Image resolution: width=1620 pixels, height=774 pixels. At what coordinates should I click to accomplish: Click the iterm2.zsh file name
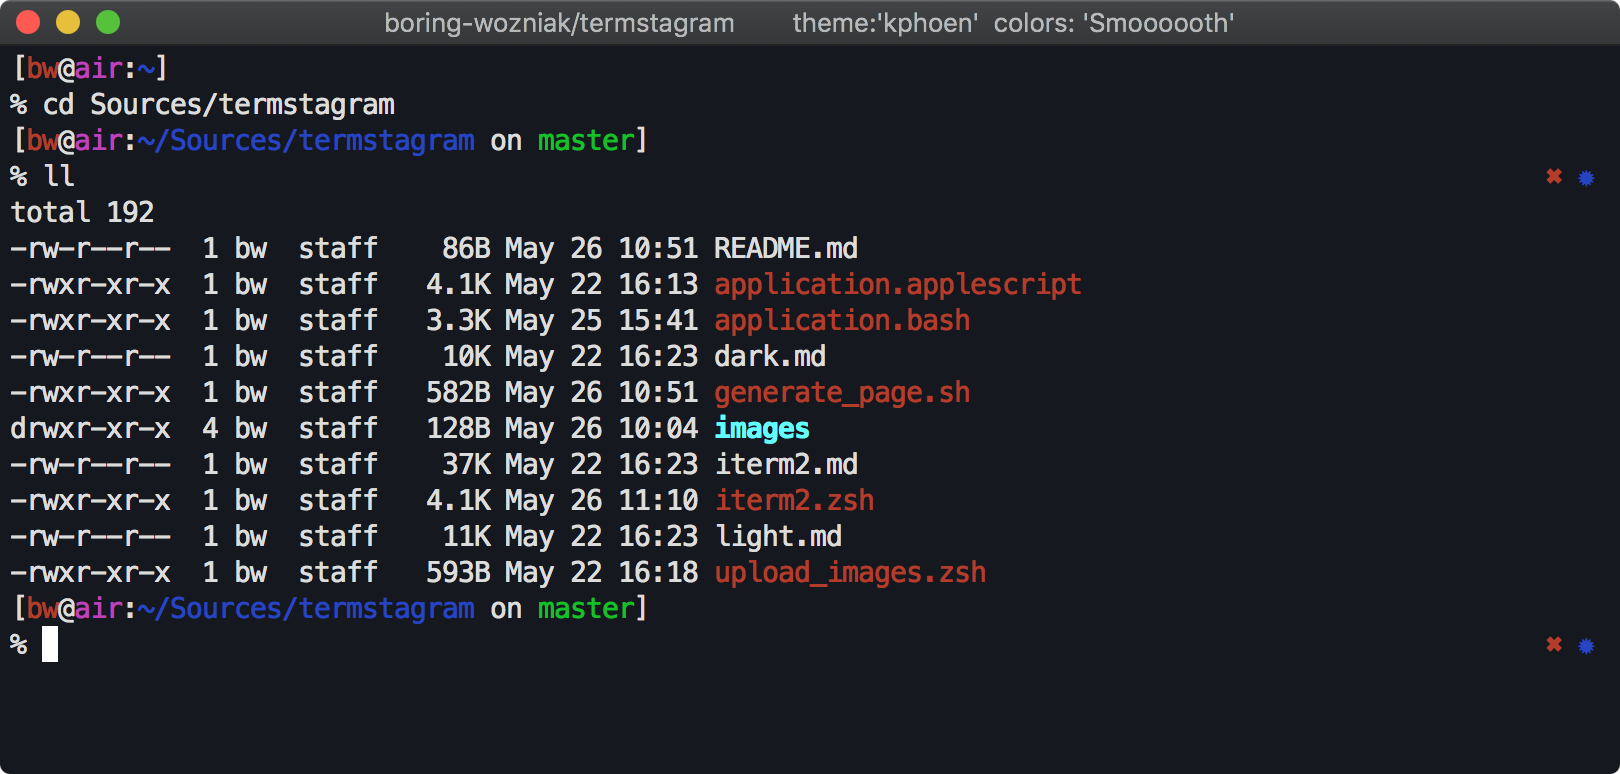(794, 501)
